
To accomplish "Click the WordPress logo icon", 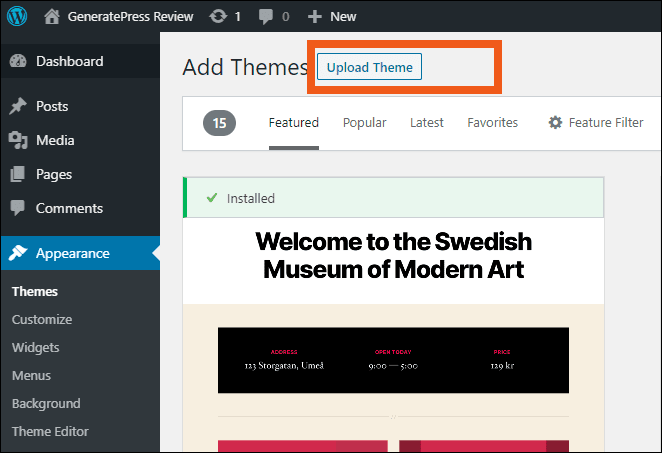I will pos(20,16).
